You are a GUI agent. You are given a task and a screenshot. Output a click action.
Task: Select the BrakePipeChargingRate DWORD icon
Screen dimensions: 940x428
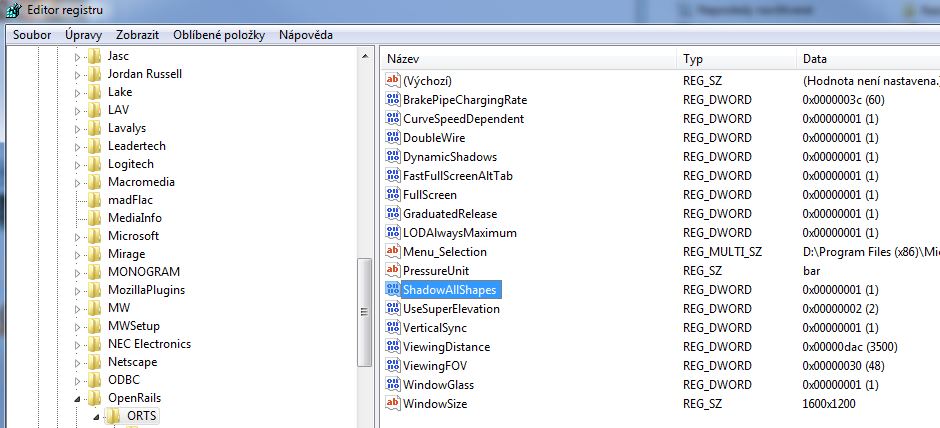(x=393, y=100)
